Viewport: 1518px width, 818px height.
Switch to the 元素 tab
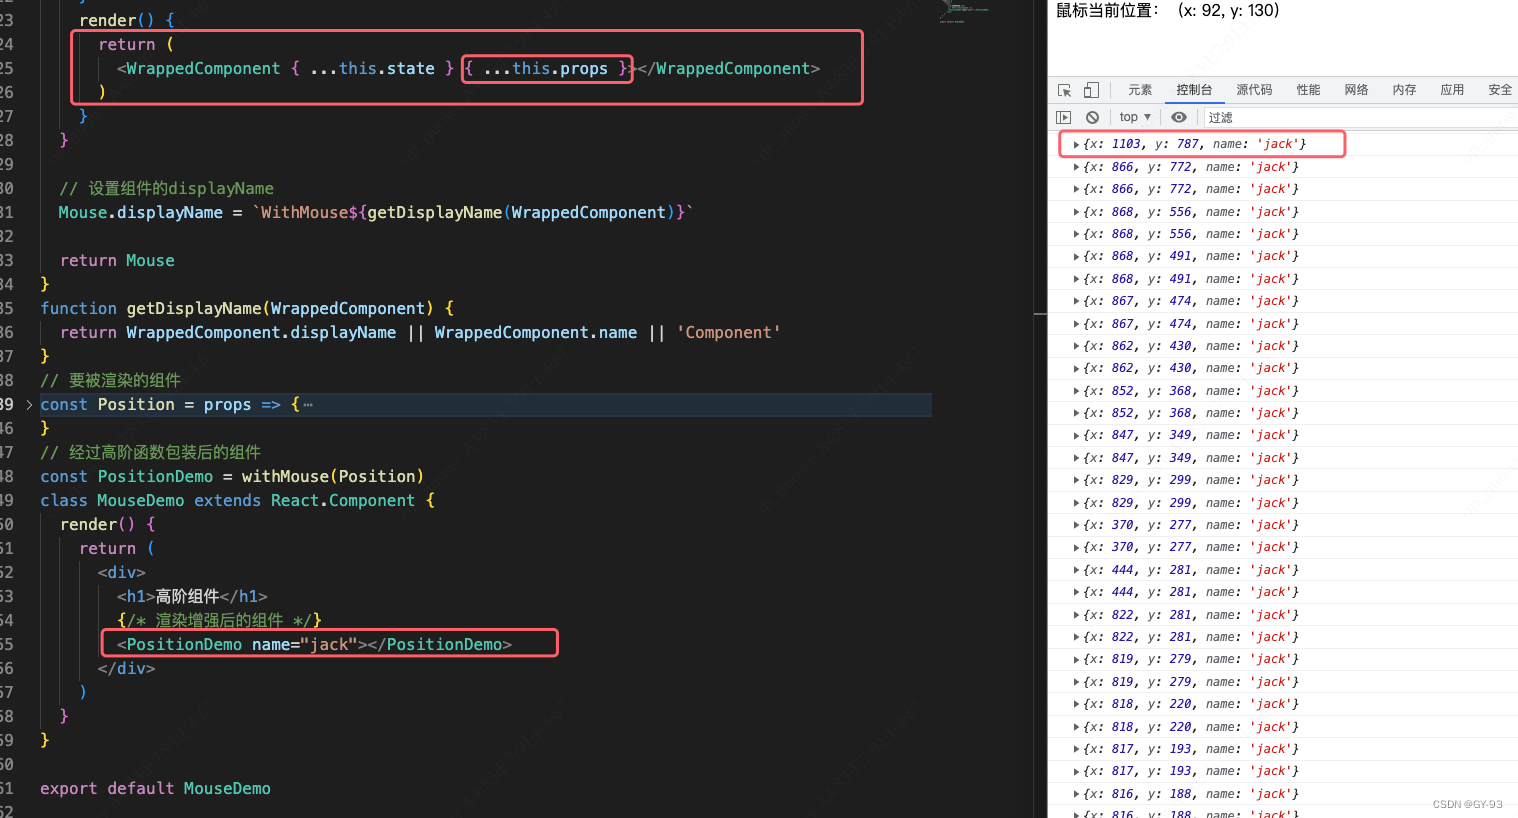tap(1140, 90)
